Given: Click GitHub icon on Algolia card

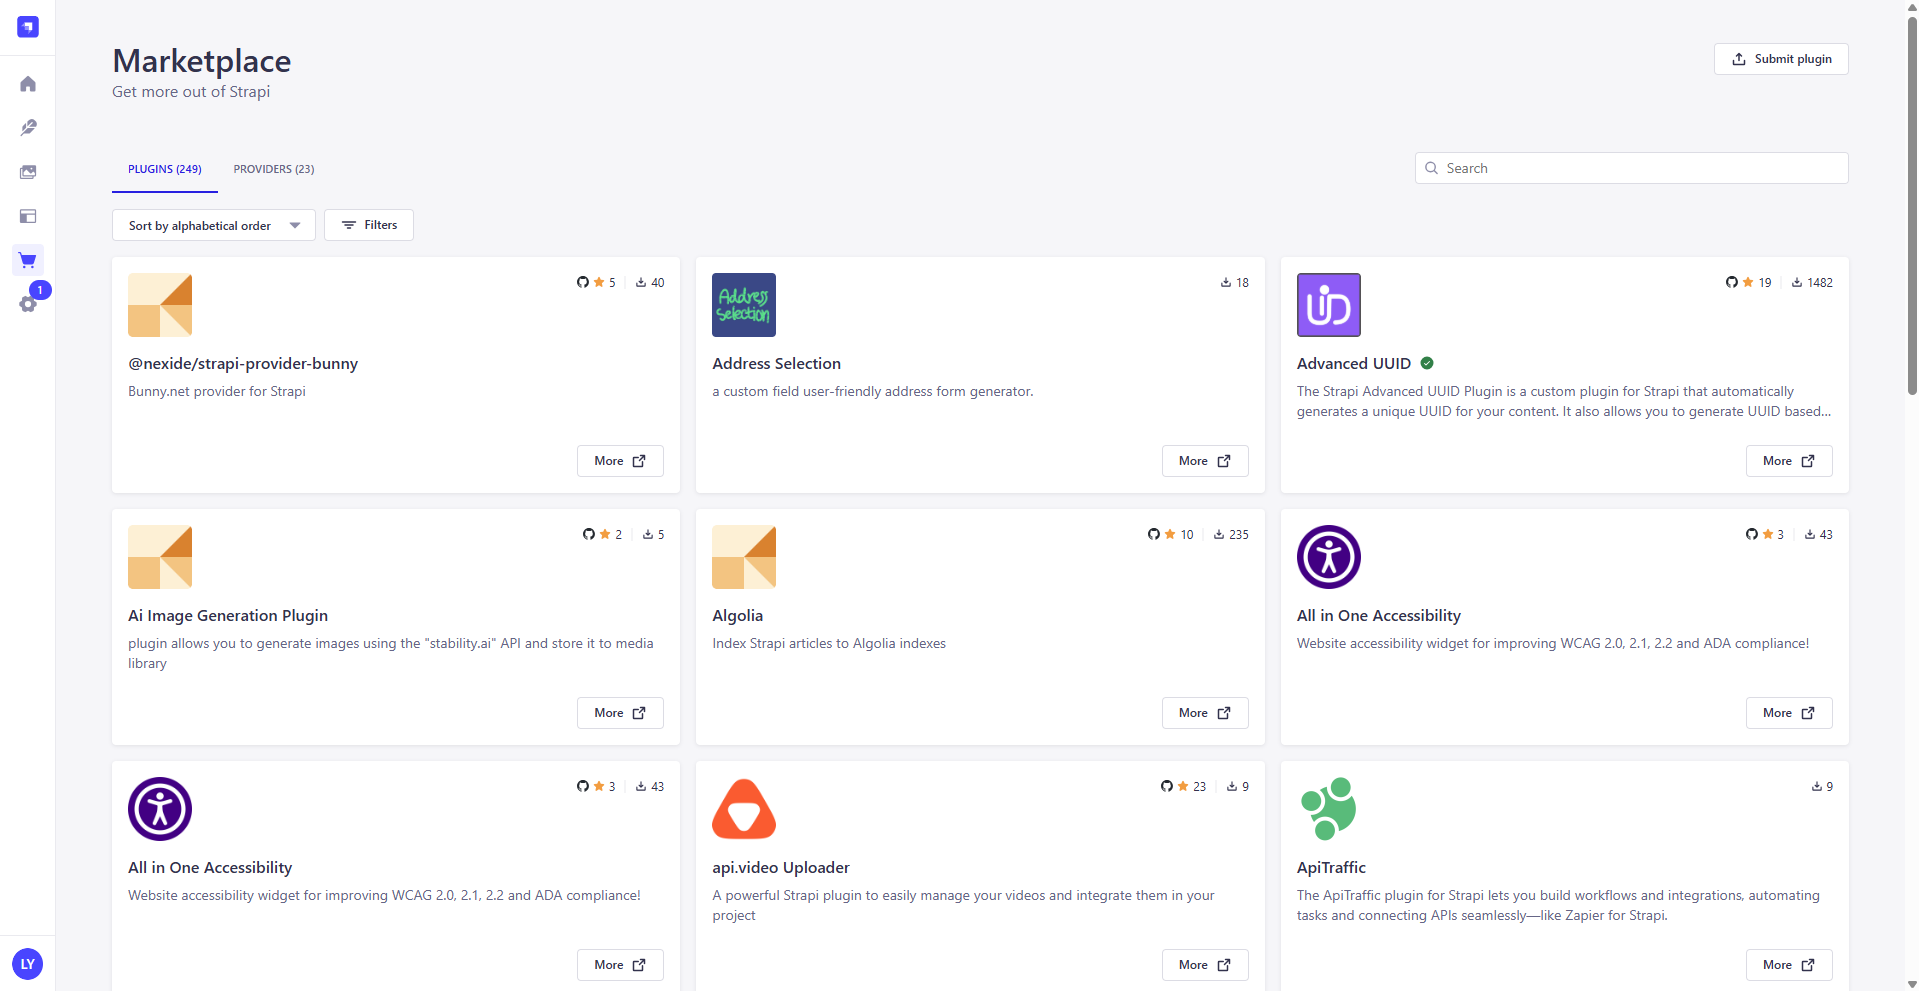Looking at the screenshot, I should [x=1154, y=534].
